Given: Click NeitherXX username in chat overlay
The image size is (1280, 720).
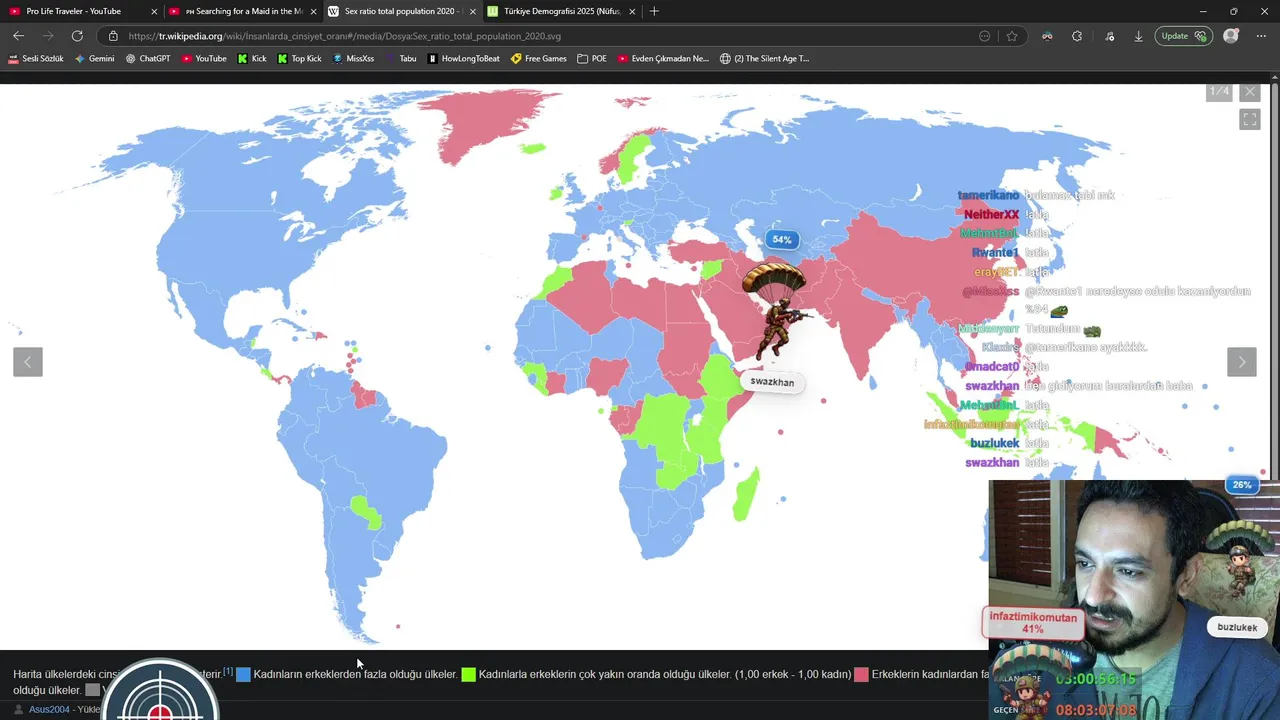Looking at the screenshot, I should pos(992,214).
